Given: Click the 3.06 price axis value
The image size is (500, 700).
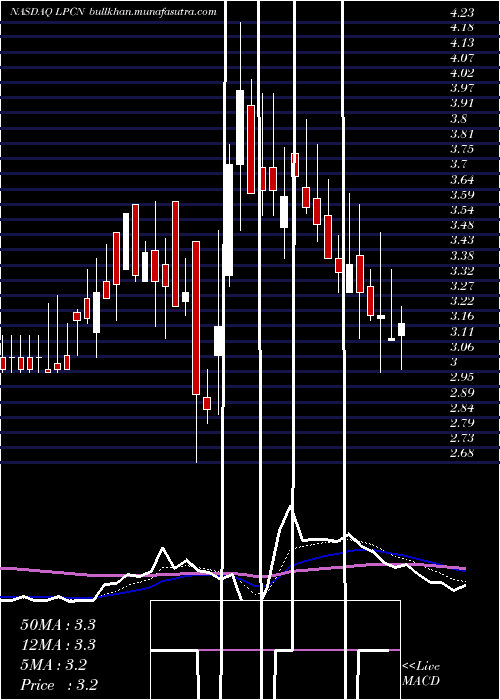Looking at the screenshot, I should [462, 347].
